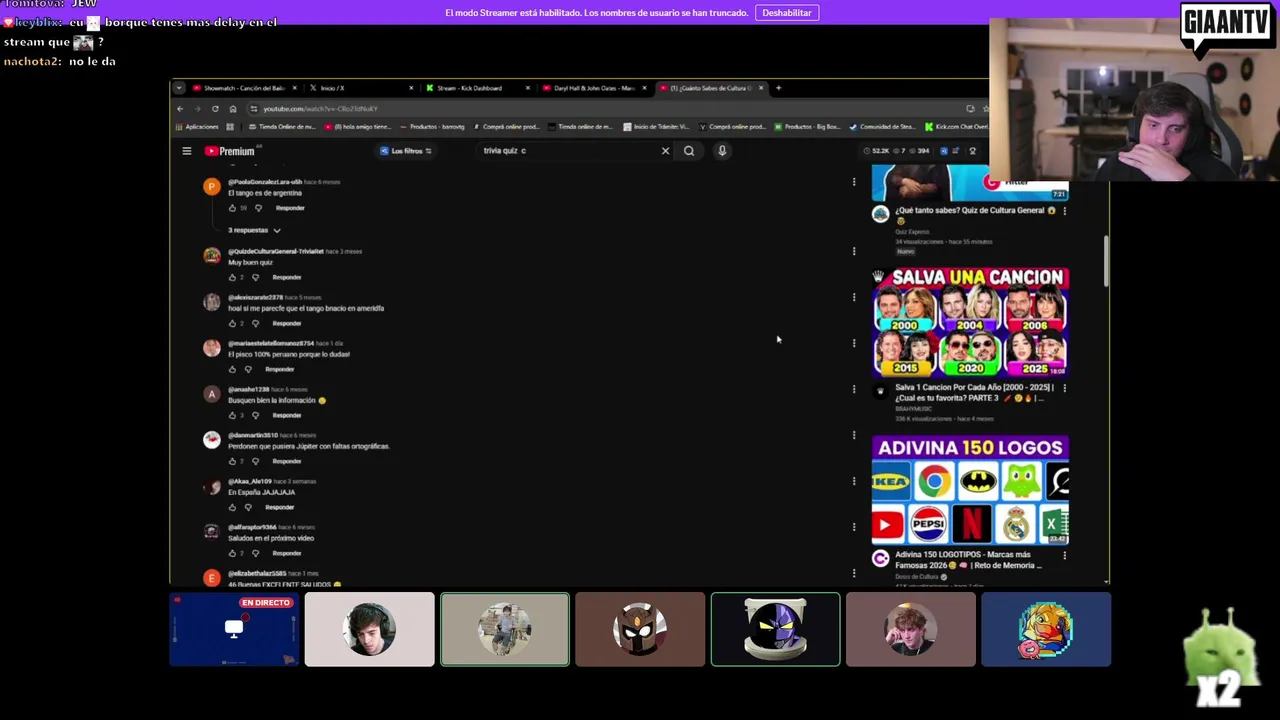This screenshot has width=1280, height=720.
Task: Like the comment "Muy buen quiz"
Action: 232,277
